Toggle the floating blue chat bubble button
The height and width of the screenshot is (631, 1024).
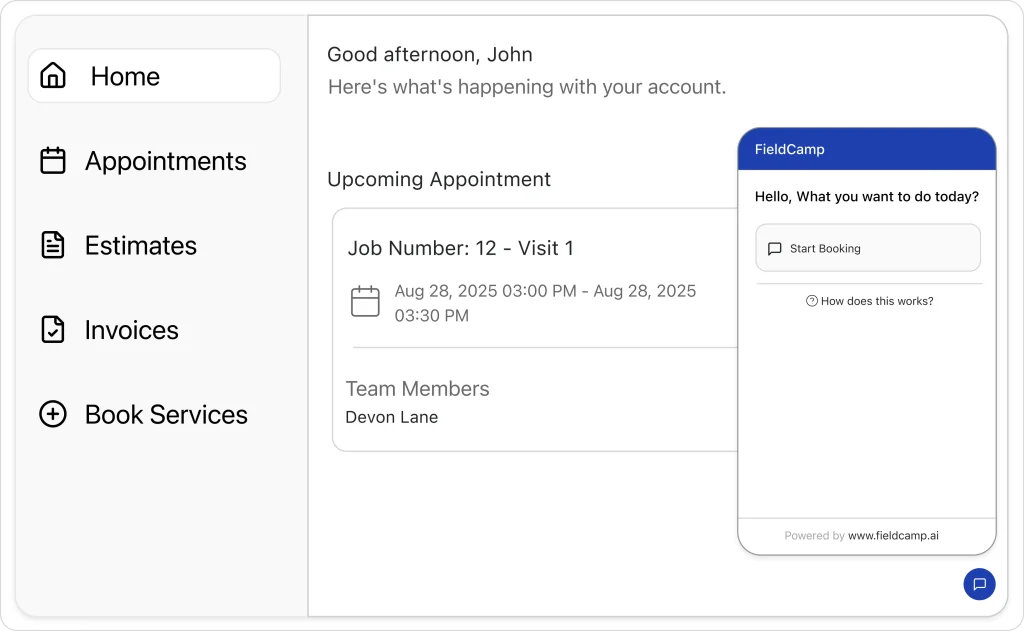979,584
